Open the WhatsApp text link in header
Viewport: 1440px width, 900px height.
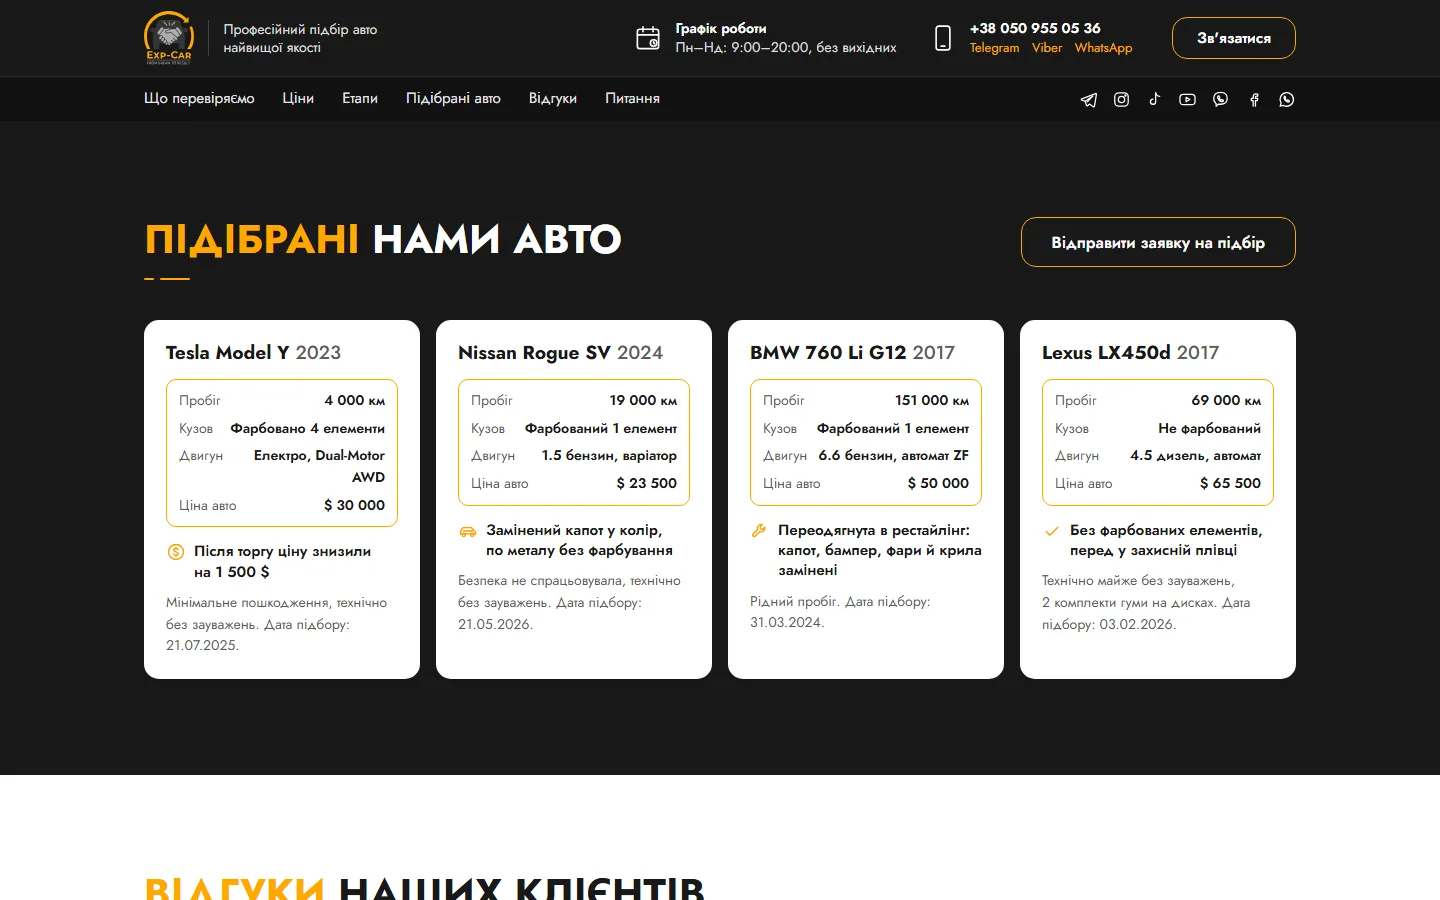(1103, 48)
